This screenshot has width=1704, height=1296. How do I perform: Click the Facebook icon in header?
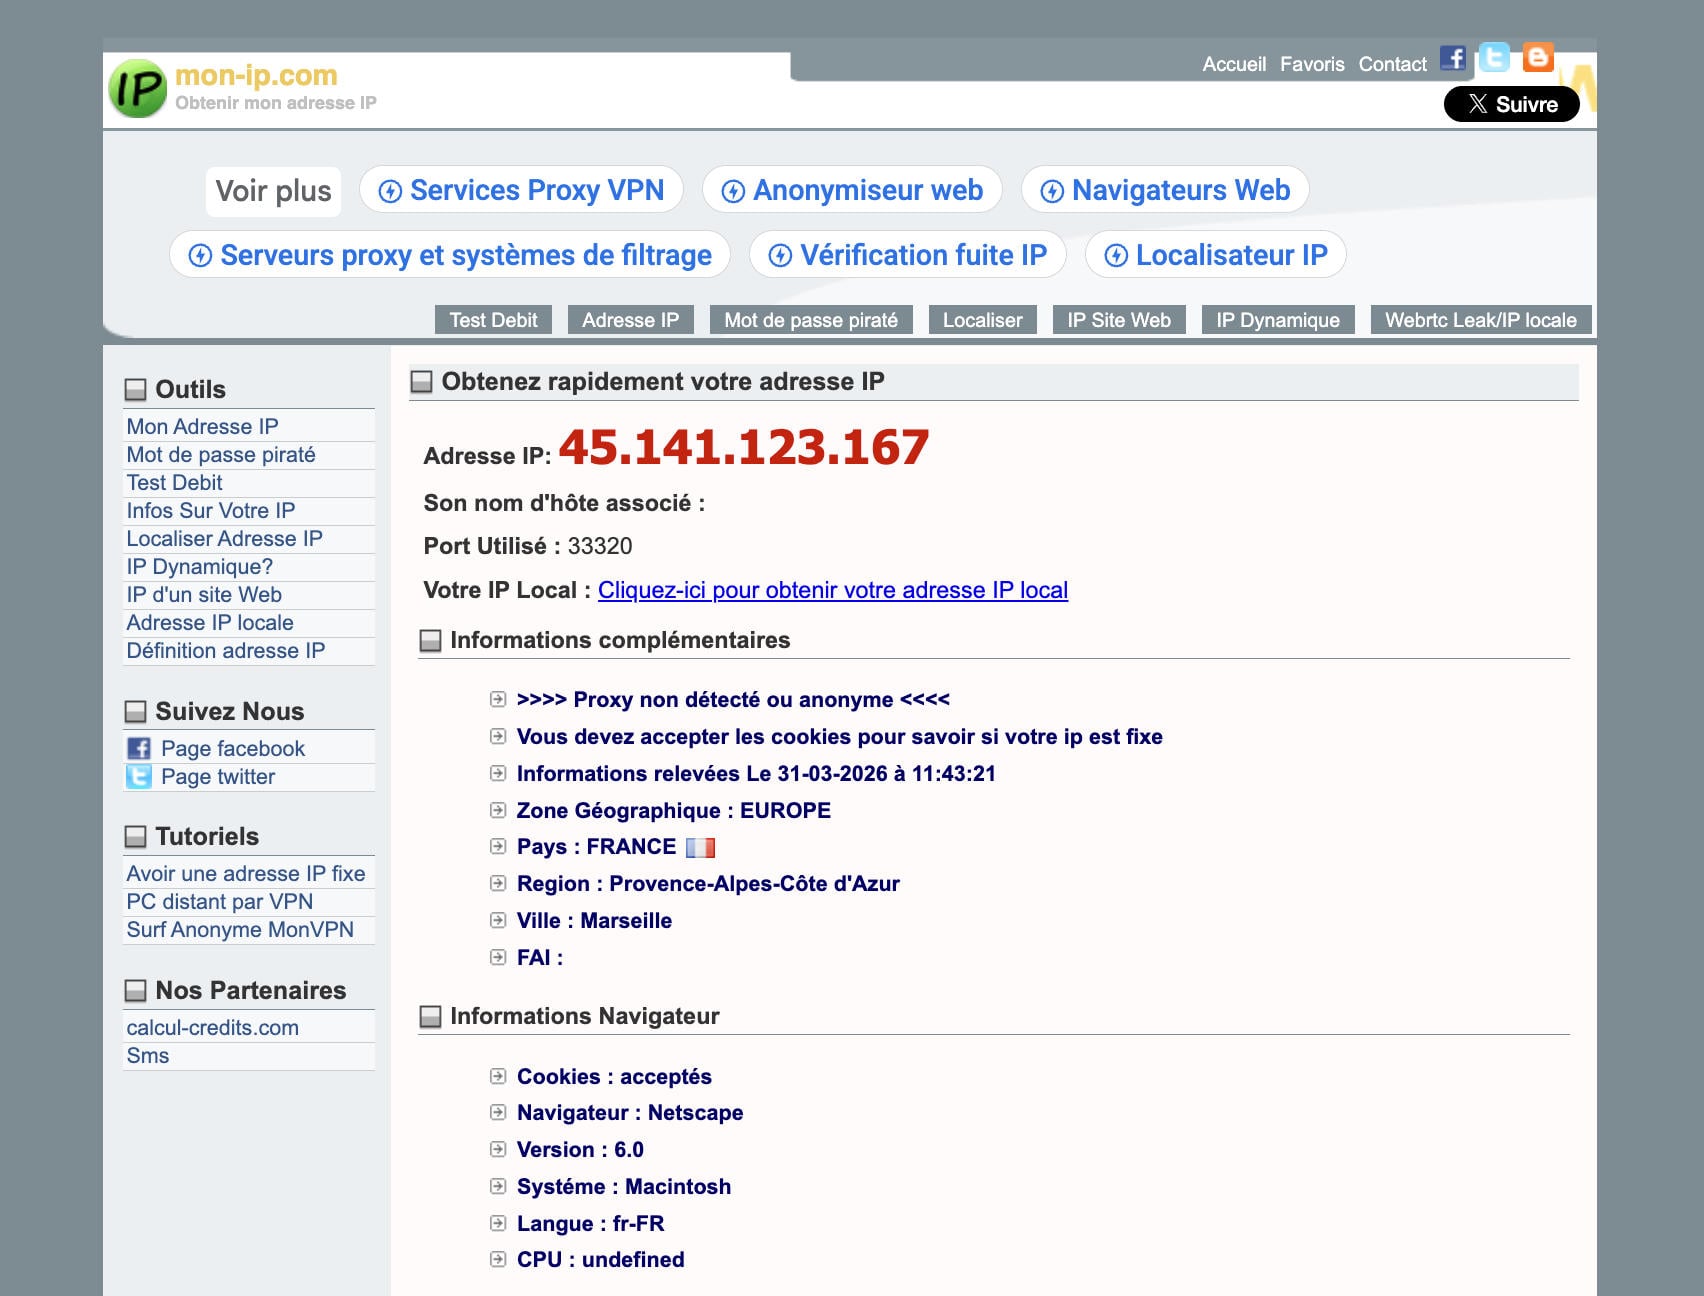[x=1453, y=58]
